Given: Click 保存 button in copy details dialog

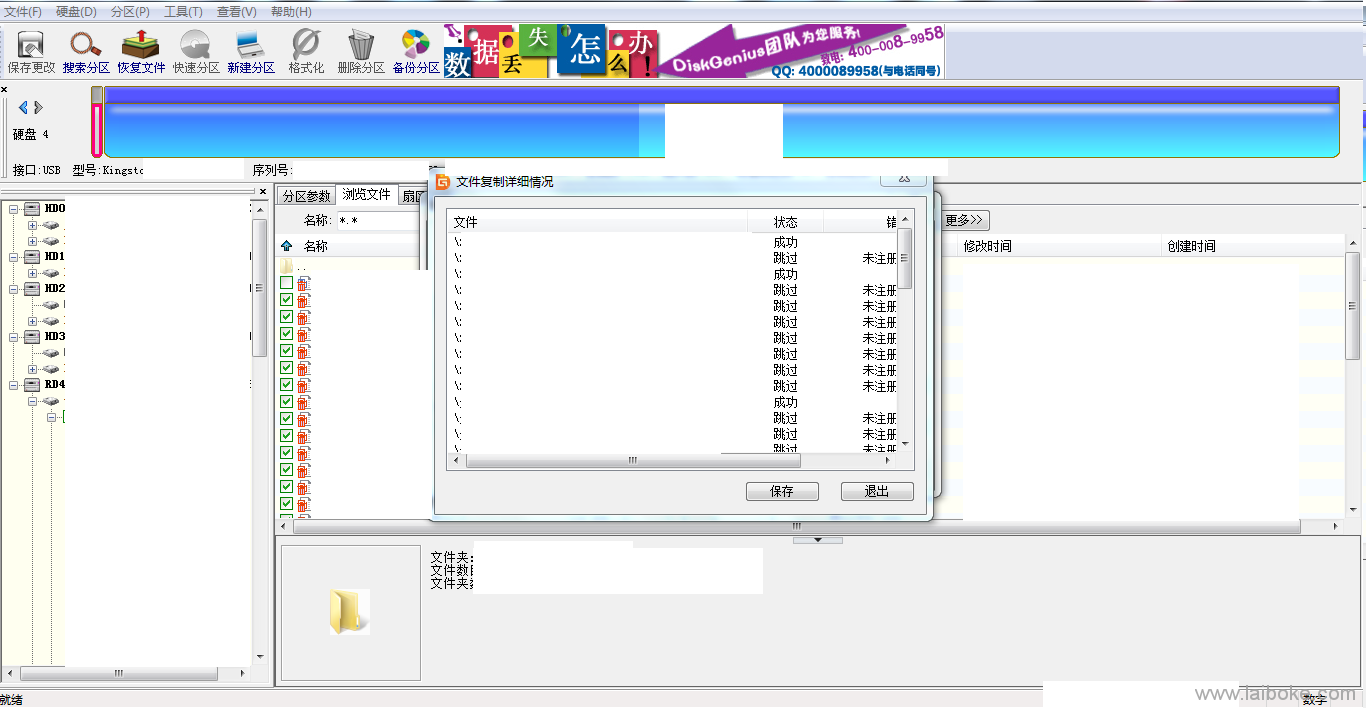Looking at the screenshot, I should point(782,491).
